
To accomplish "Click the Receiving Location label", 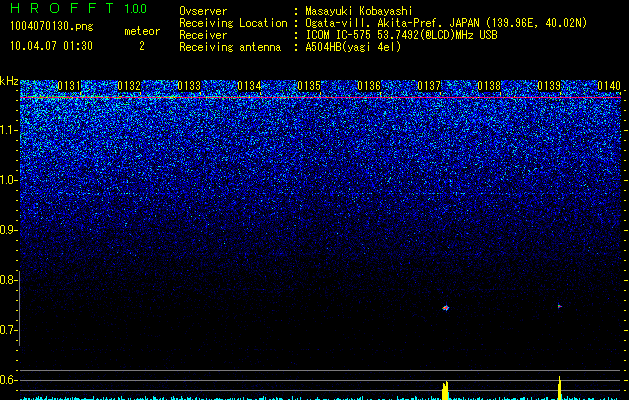I will [233, 23].
